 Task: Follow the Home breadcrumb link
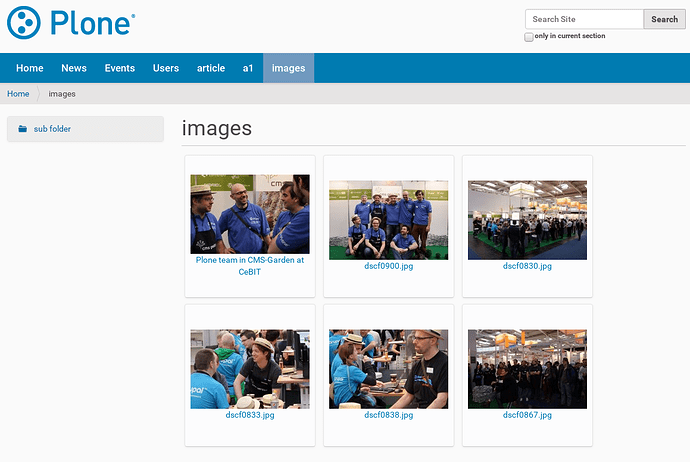pyautogui.click(x=18, y=94)
